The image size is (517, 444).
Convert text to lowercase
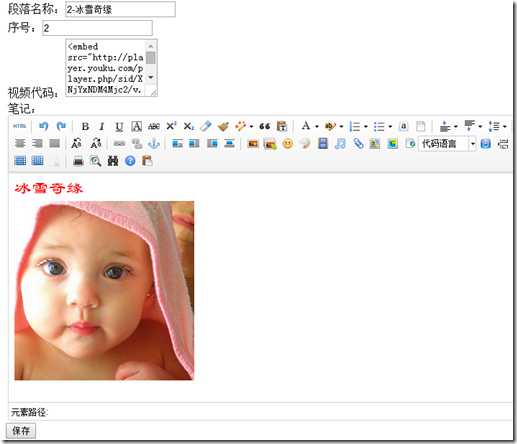(x=96, y=144)
